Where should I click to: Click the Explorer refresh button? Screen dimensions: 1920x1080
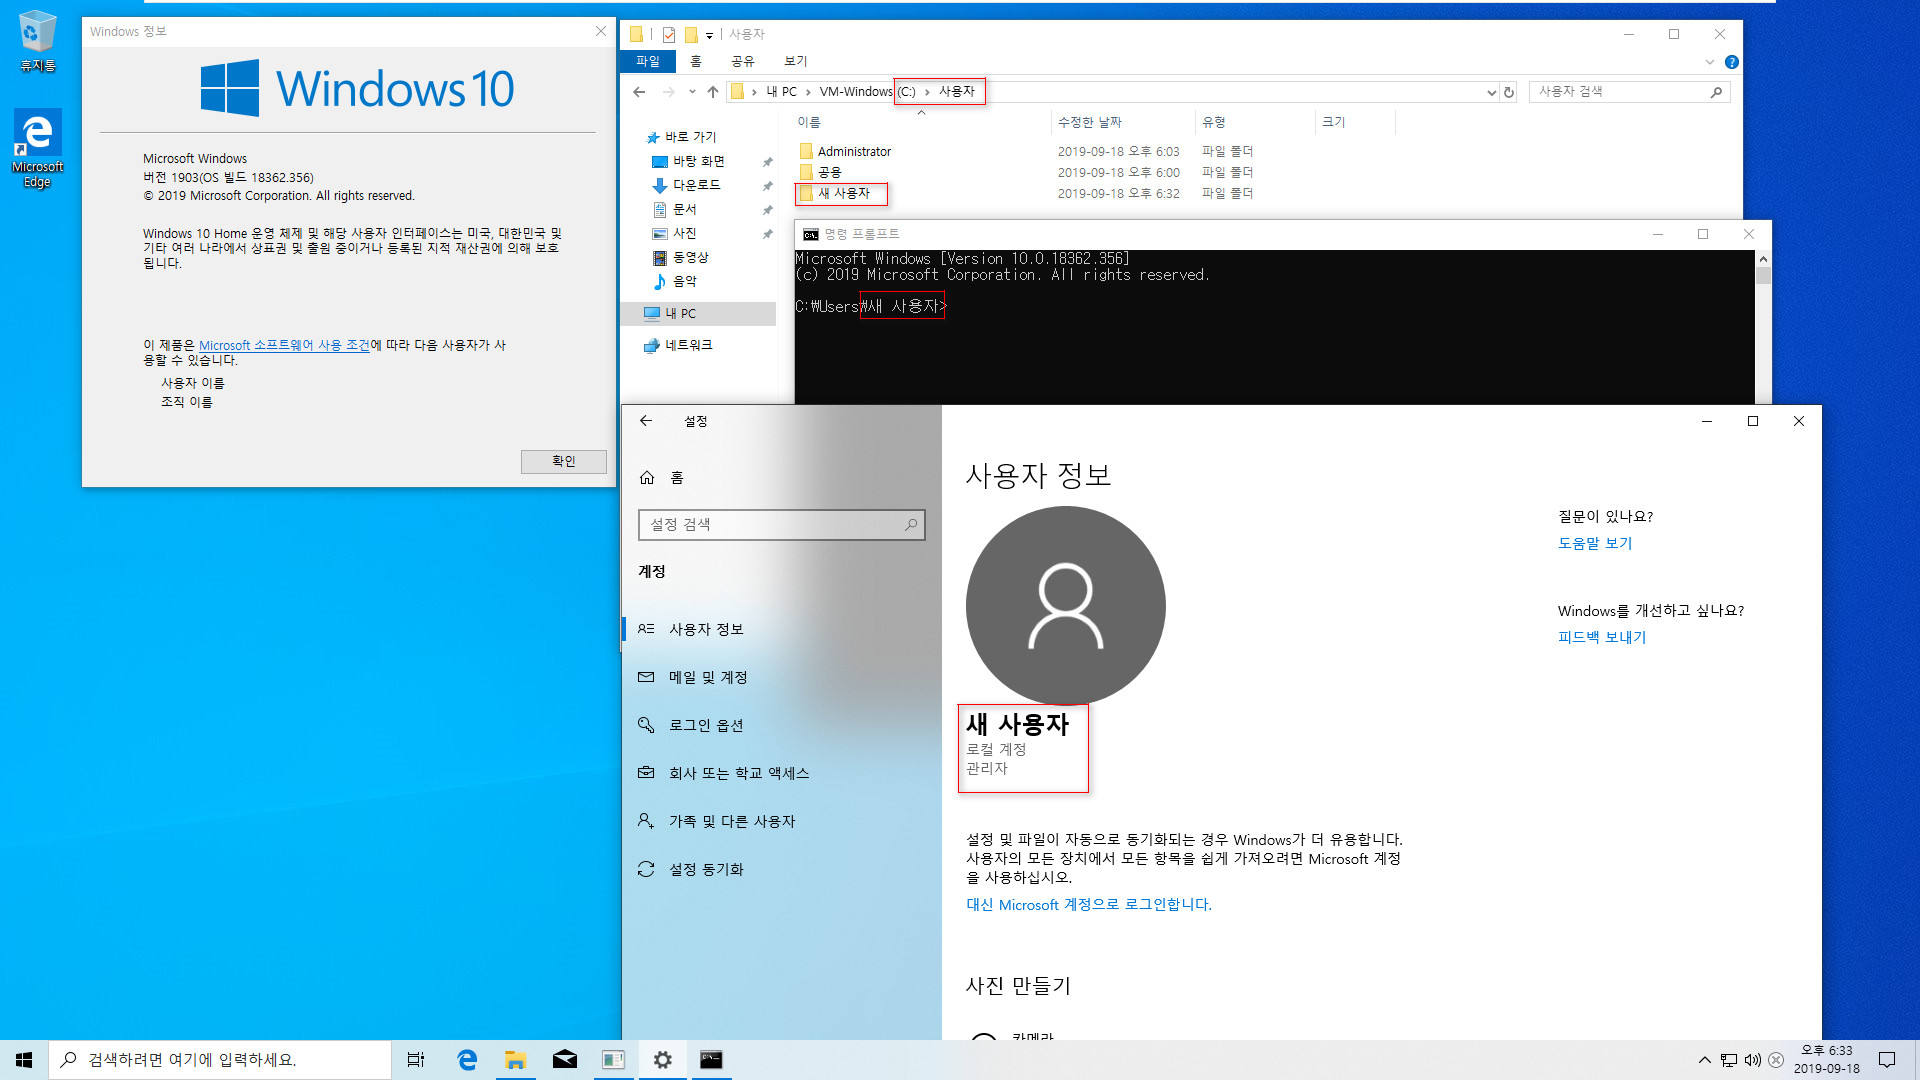(x=1509, y=92)
